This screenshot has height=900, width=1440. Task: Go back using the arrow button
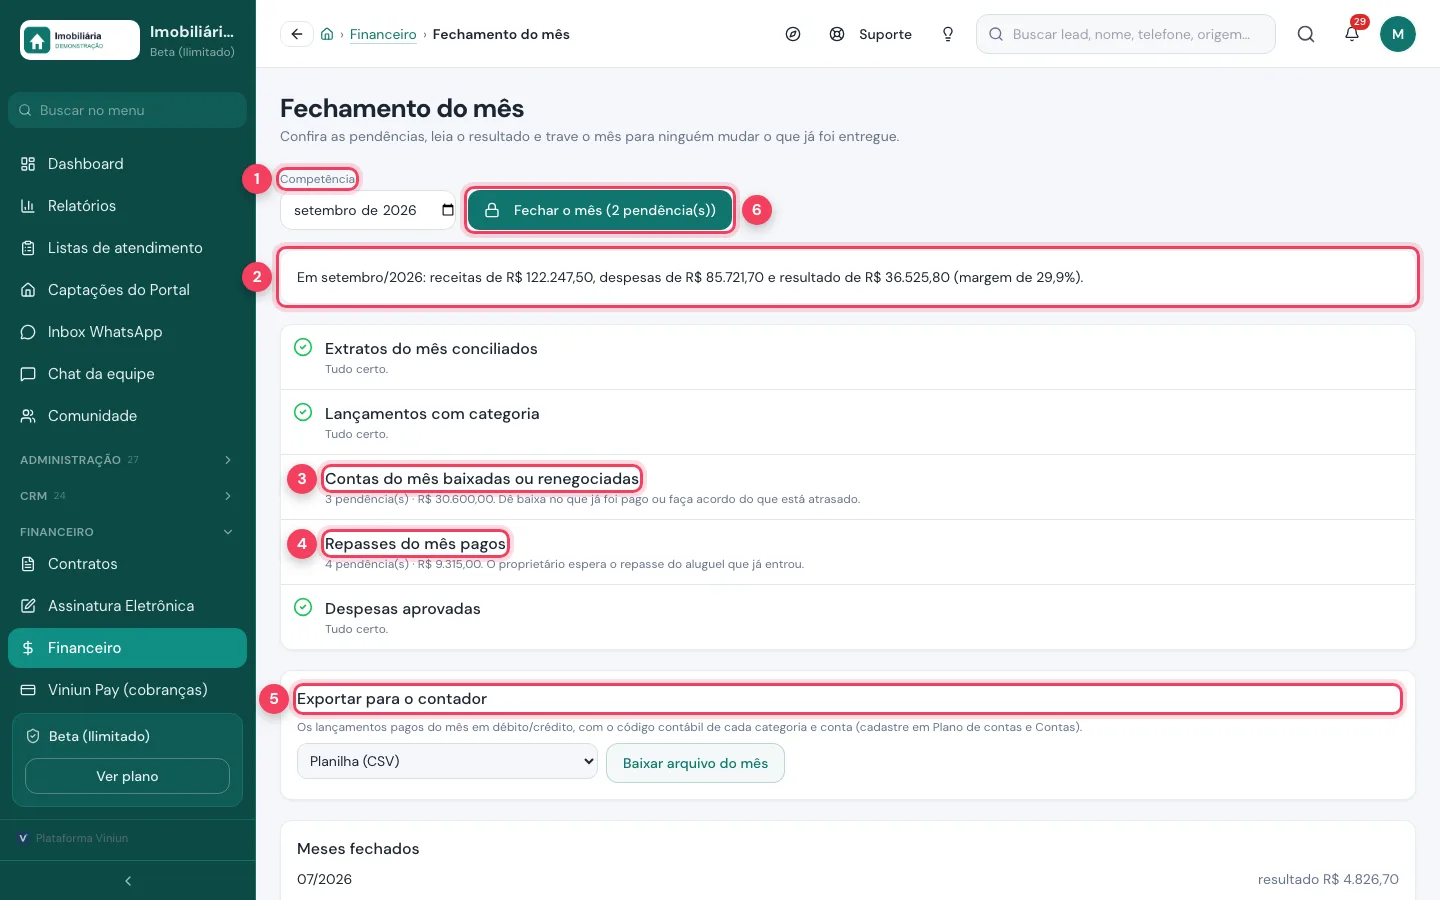coord(297,34)
